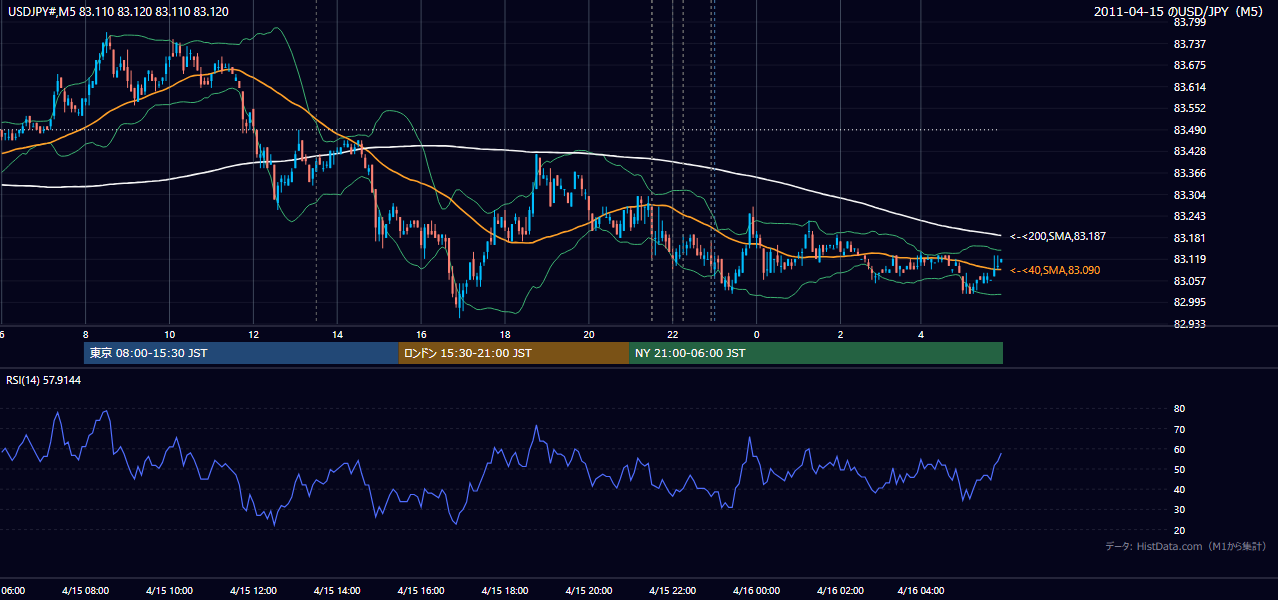This screenshot has height=600, width=1278.
Task: Click the HistData.com data source credit
Action: 1186,546
